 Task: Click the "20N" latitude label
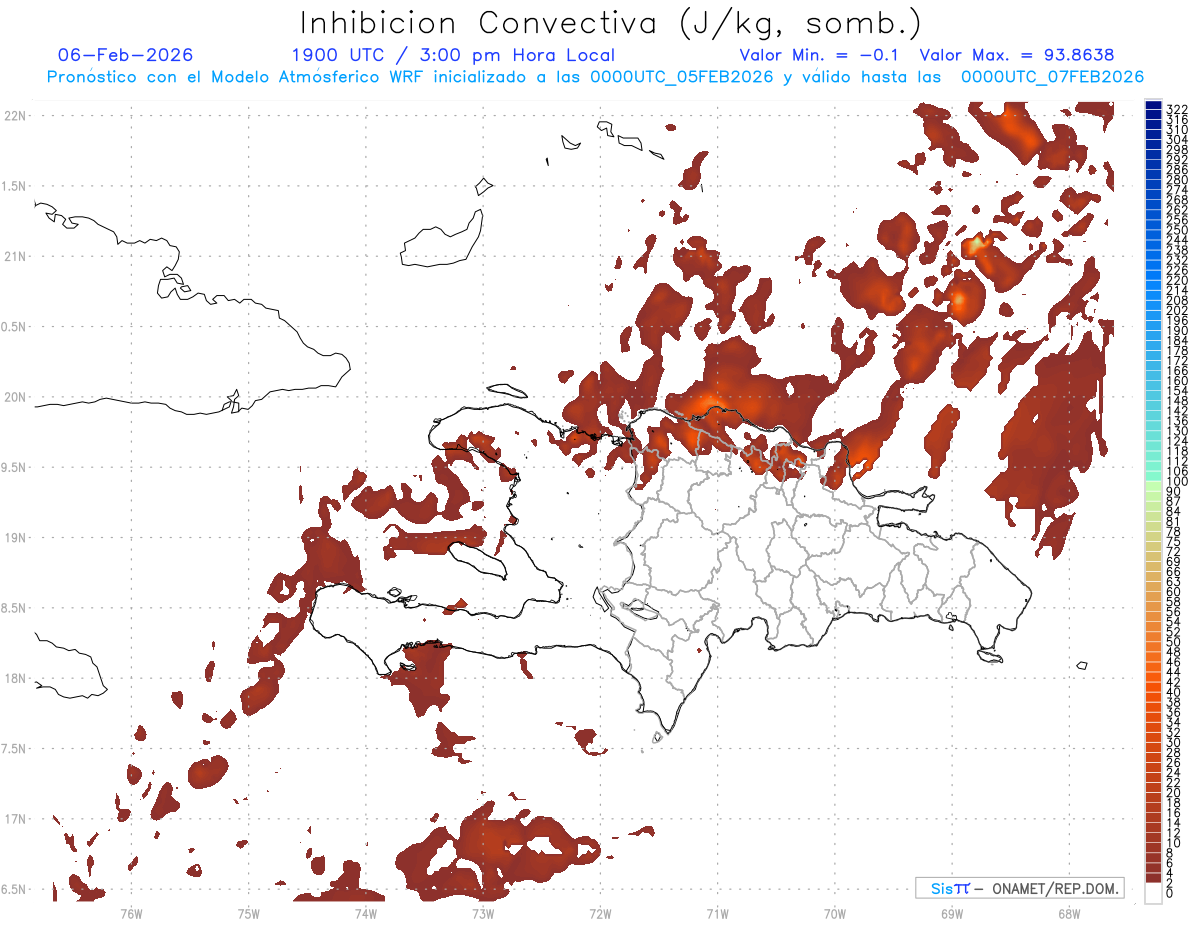click(x=15, y=397)
